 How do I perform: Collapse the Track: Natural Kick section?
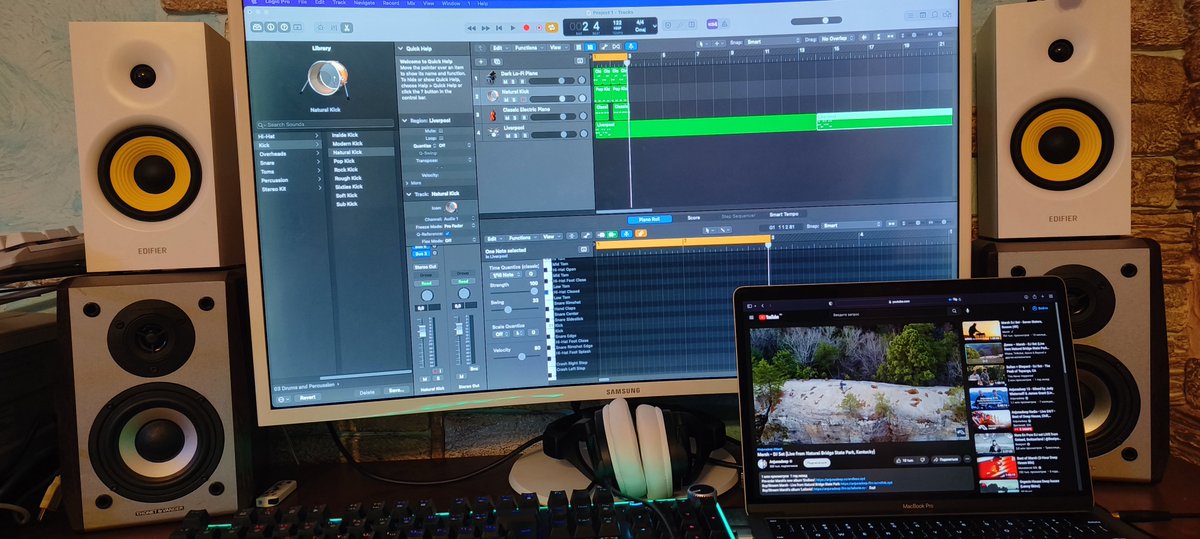coord(409,194)
